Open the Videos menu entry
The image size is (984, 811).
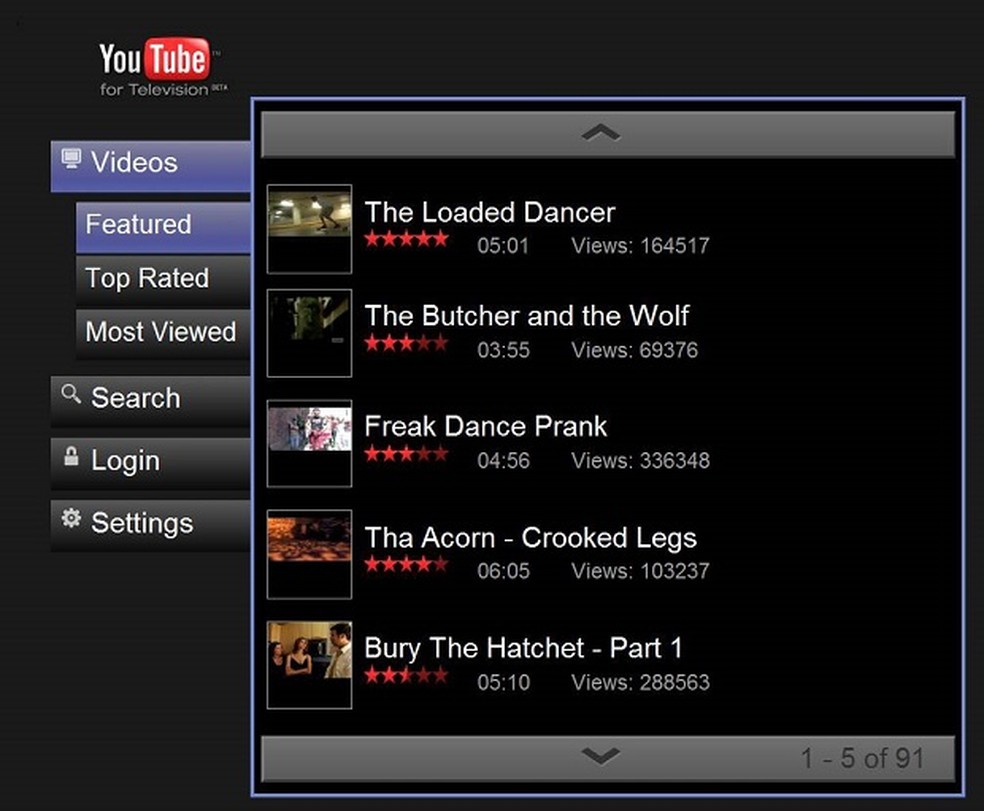pos(134,162)
